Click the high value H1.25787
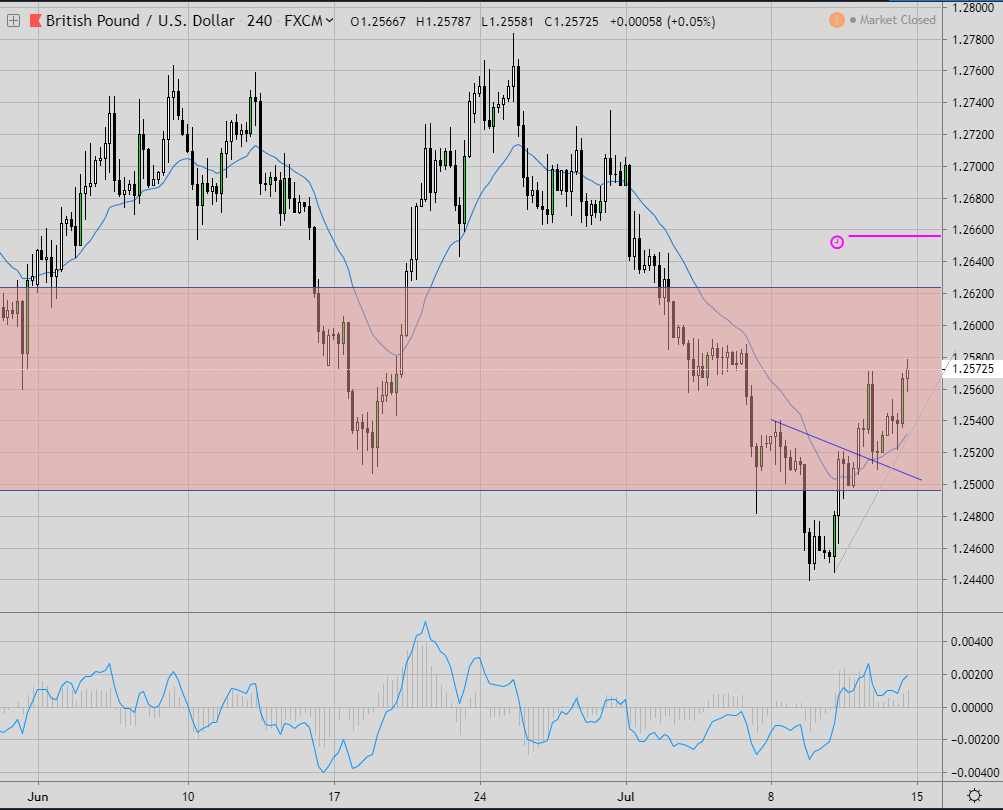The height and width of the screenshot is (810, 1003). [x=443, y=22]
